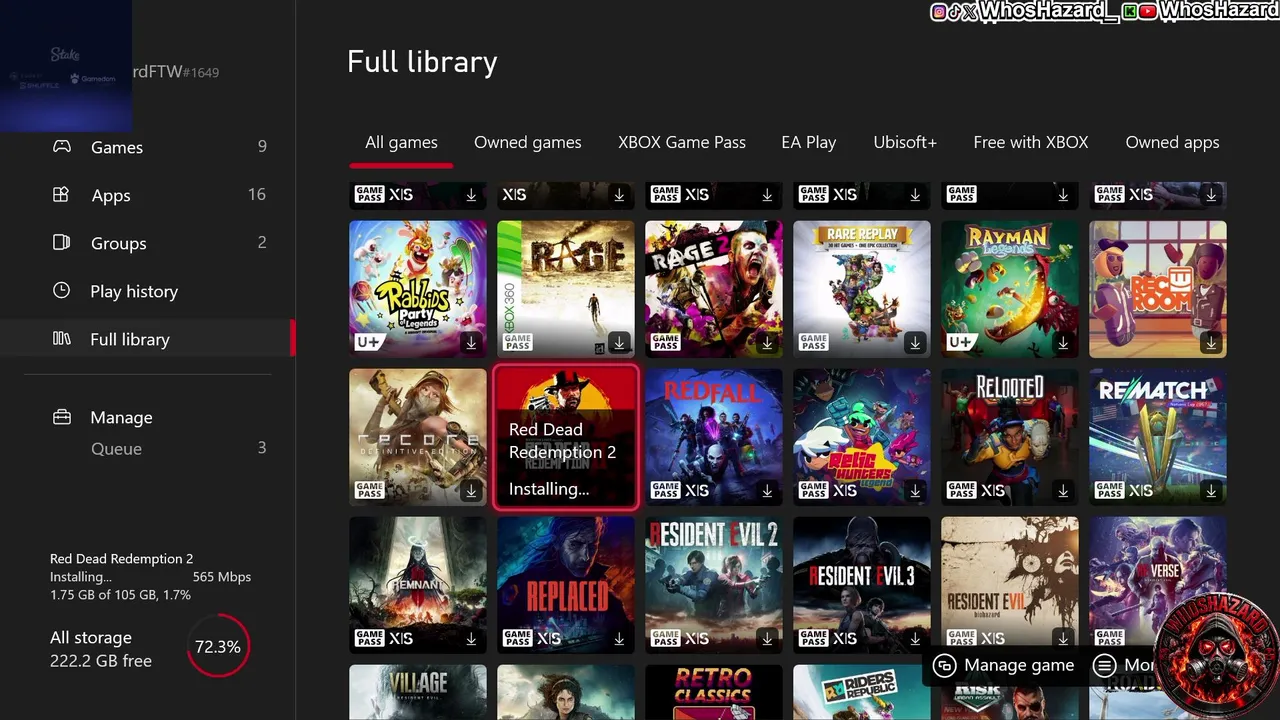
Task: Click the 'All storage' label
Action: [91, 638]
